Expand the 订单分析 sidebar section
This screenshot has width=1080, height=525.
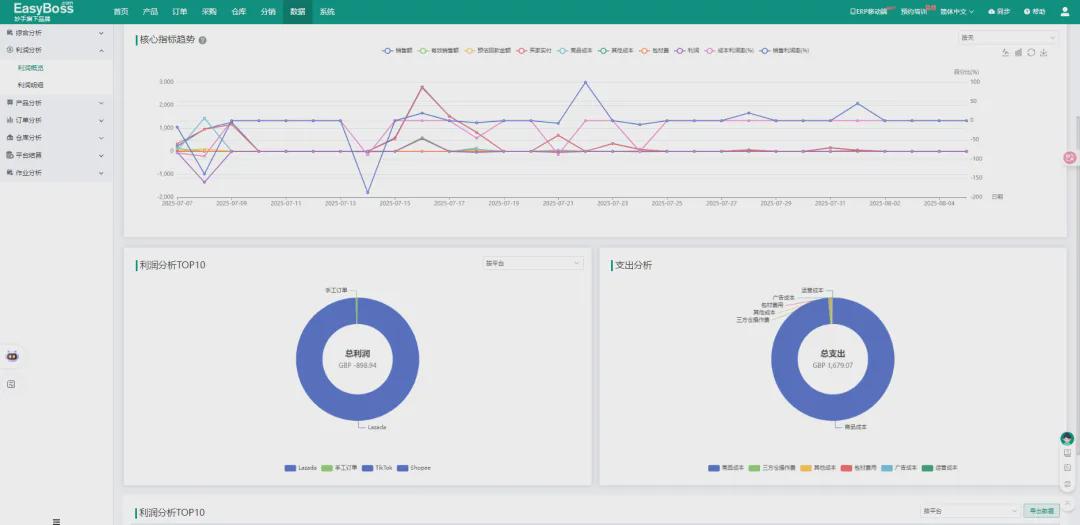click(x=56, y=120)
